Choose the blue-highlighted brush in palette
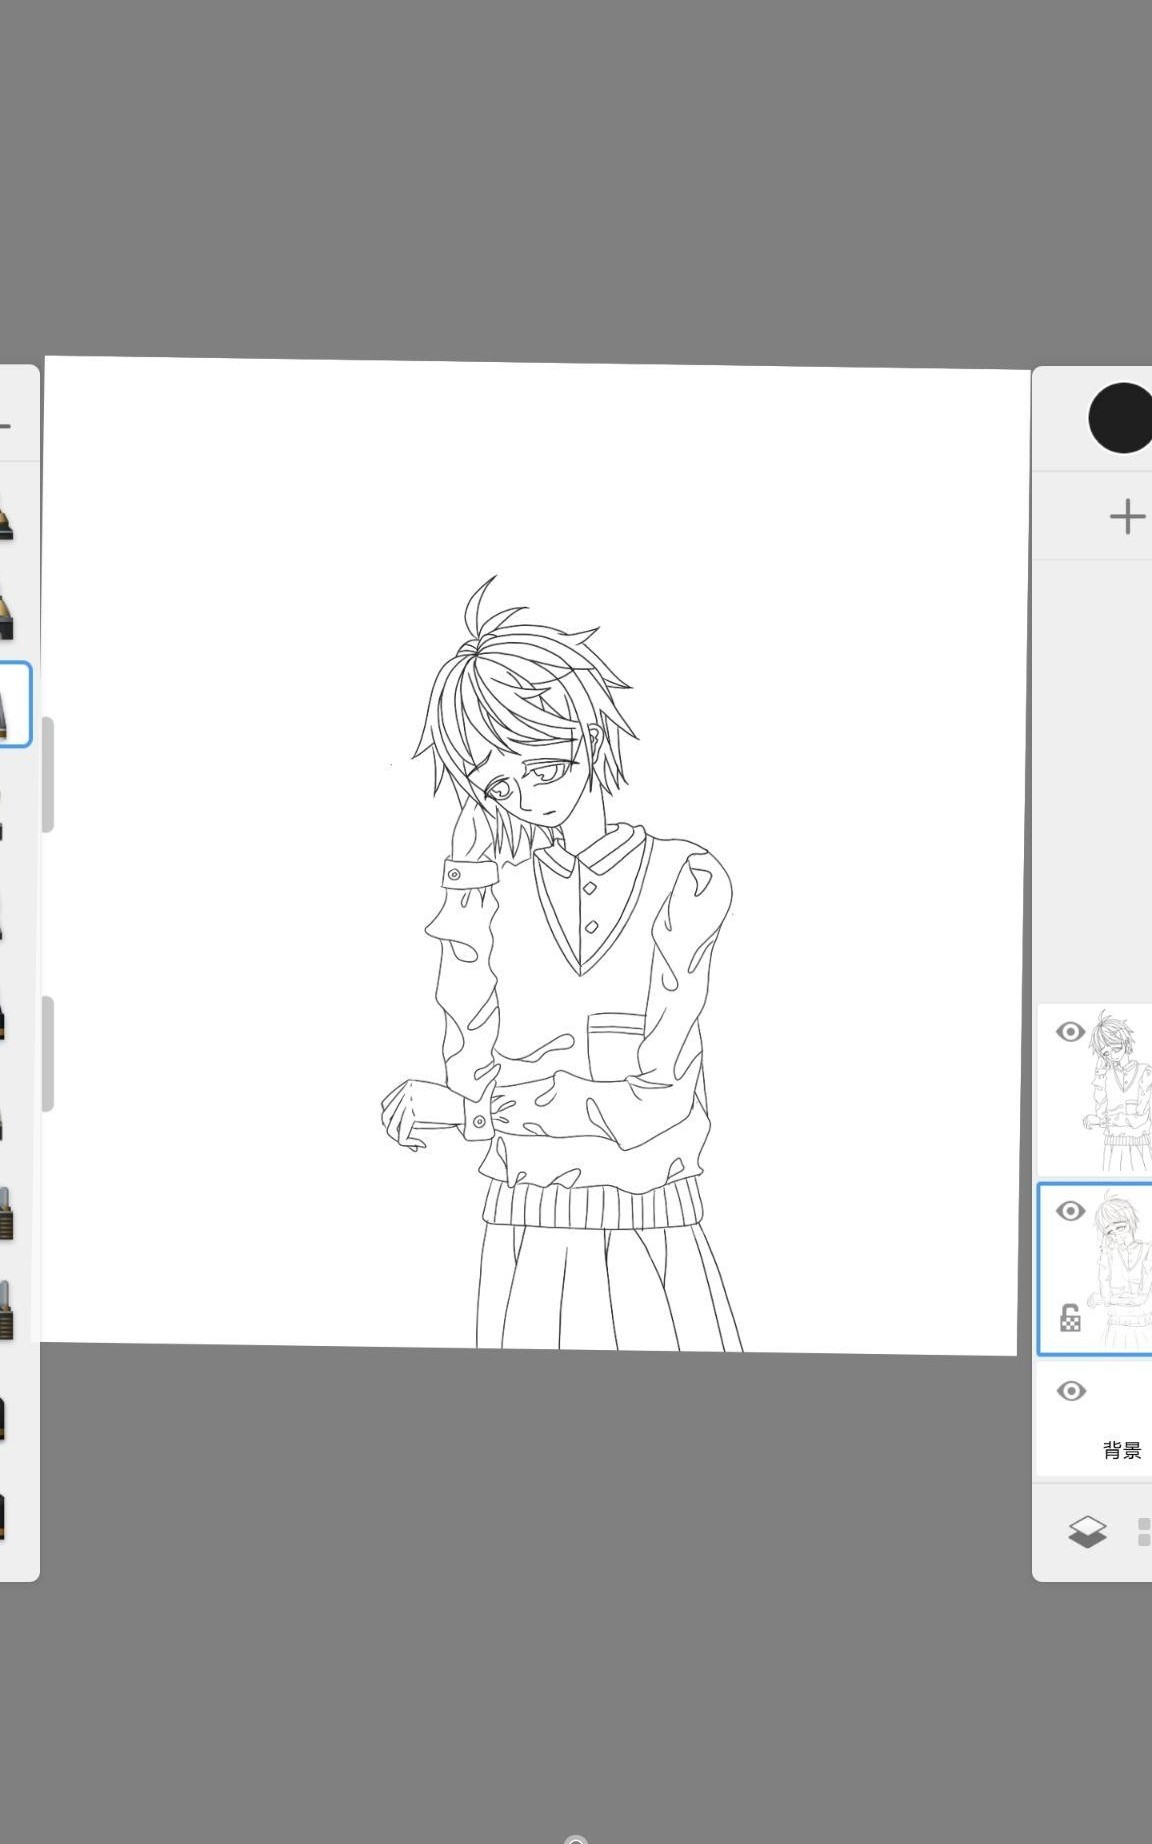This screenshot has height=1844, width=1152. tap(14, 704)
